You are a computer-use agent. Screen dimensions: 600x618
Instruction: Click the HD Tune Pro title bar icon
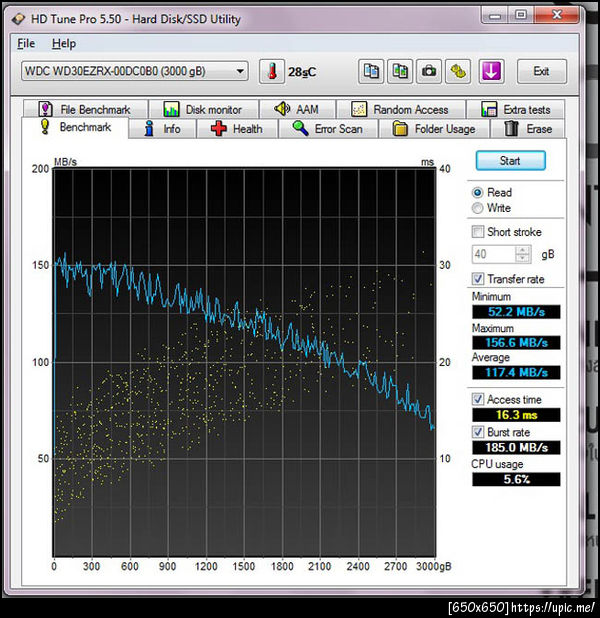18,19
